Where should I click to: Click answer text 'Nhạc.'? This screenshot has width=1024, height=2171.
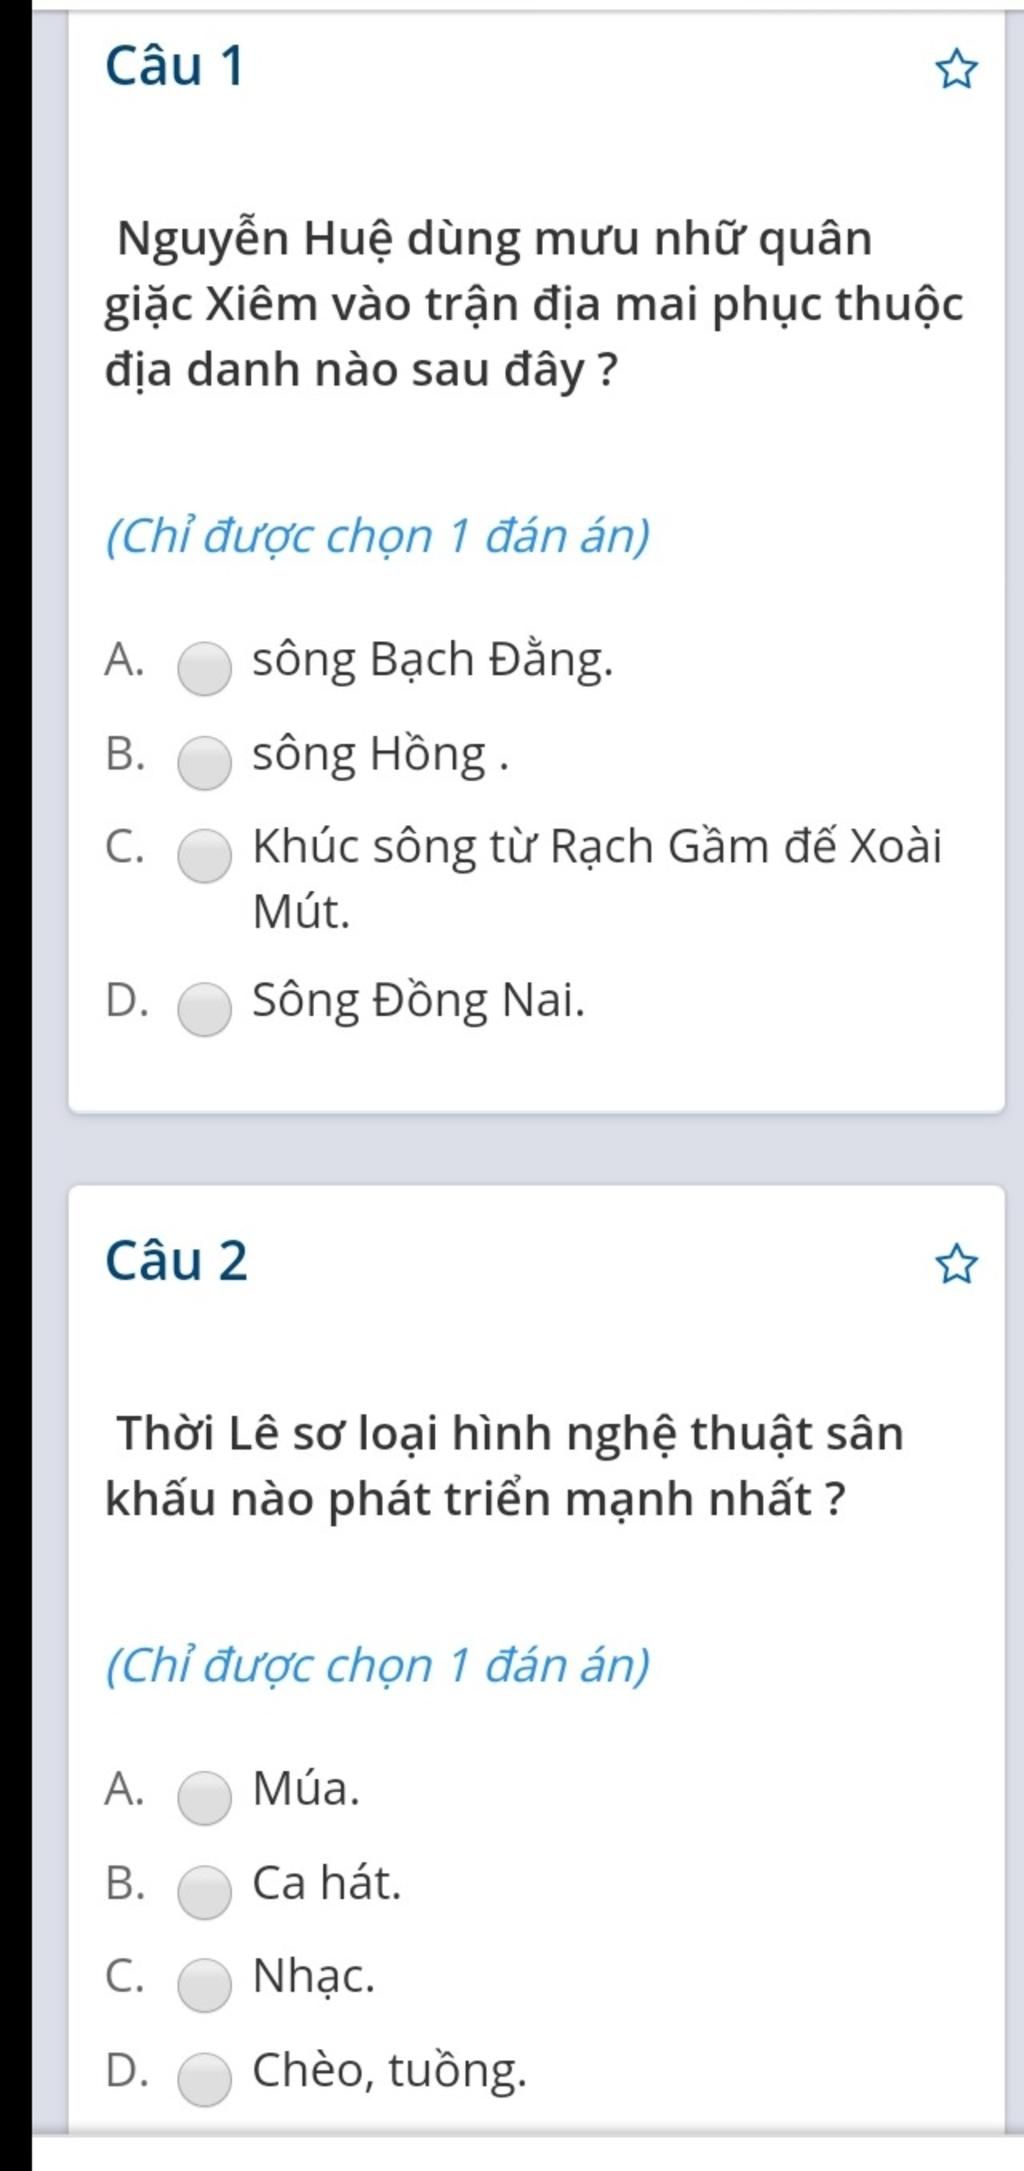click(x=314, y=1977)
